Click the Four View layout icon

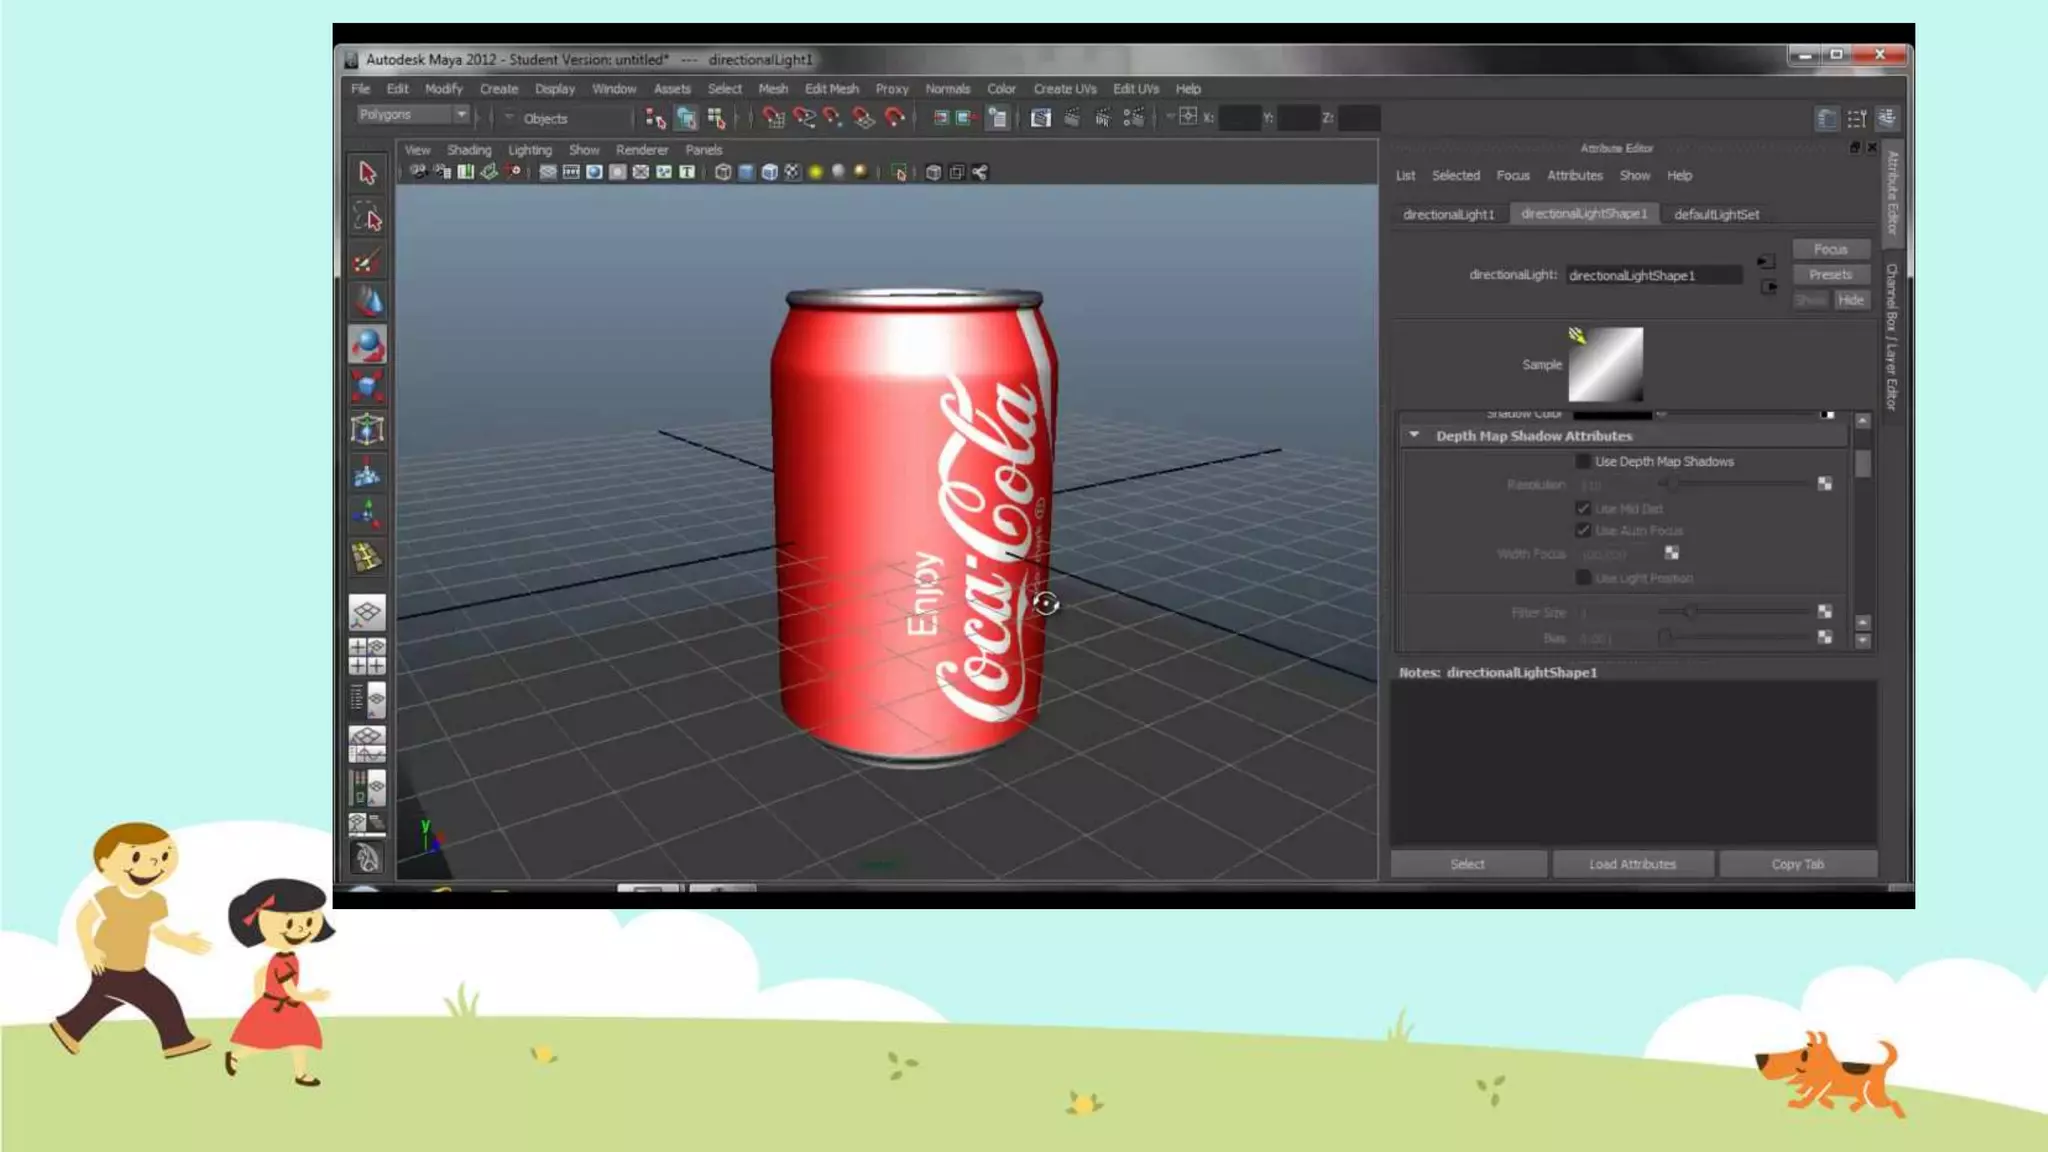367,656
